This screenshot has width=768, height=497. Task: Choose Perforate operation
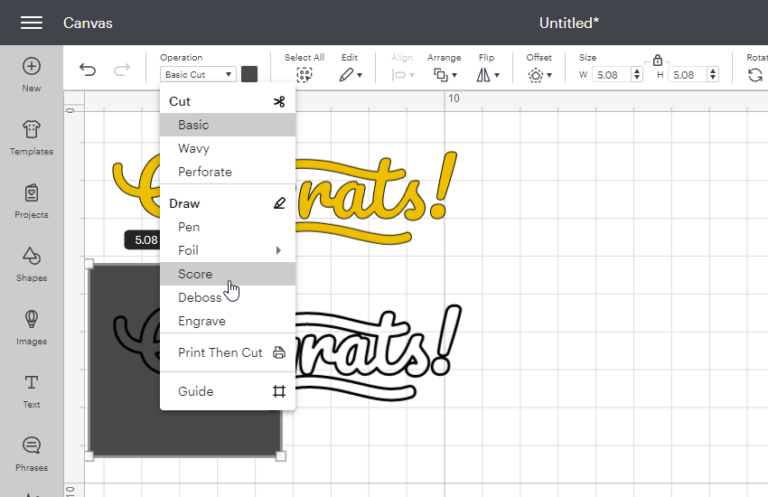pos(228,172)
